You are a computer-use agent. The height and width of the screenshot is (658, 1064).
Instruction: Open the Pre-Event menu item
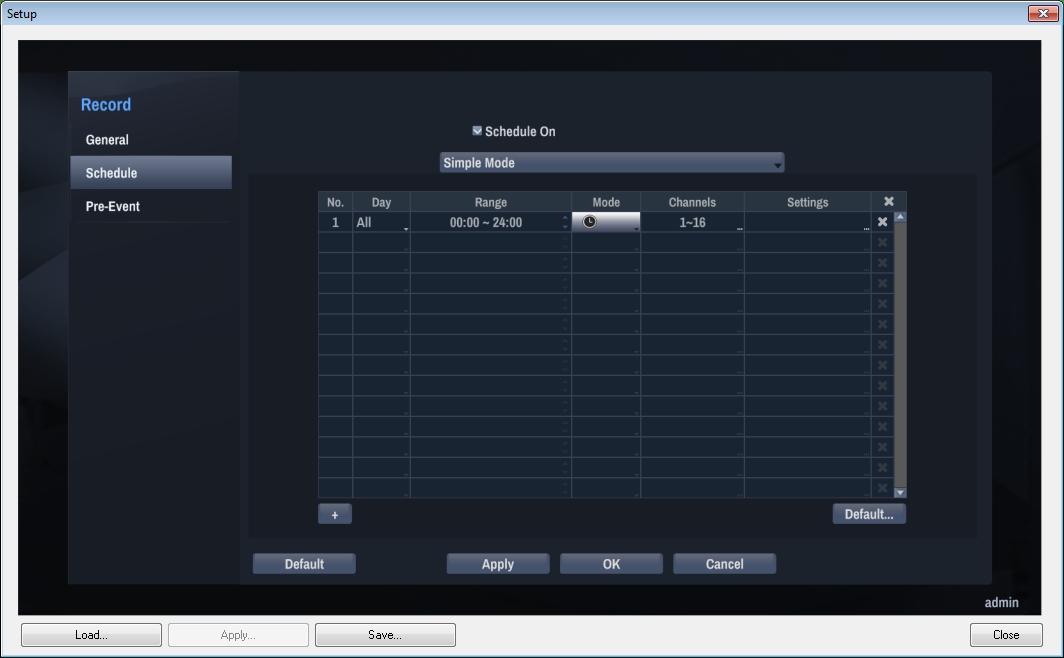coord(151,206)
